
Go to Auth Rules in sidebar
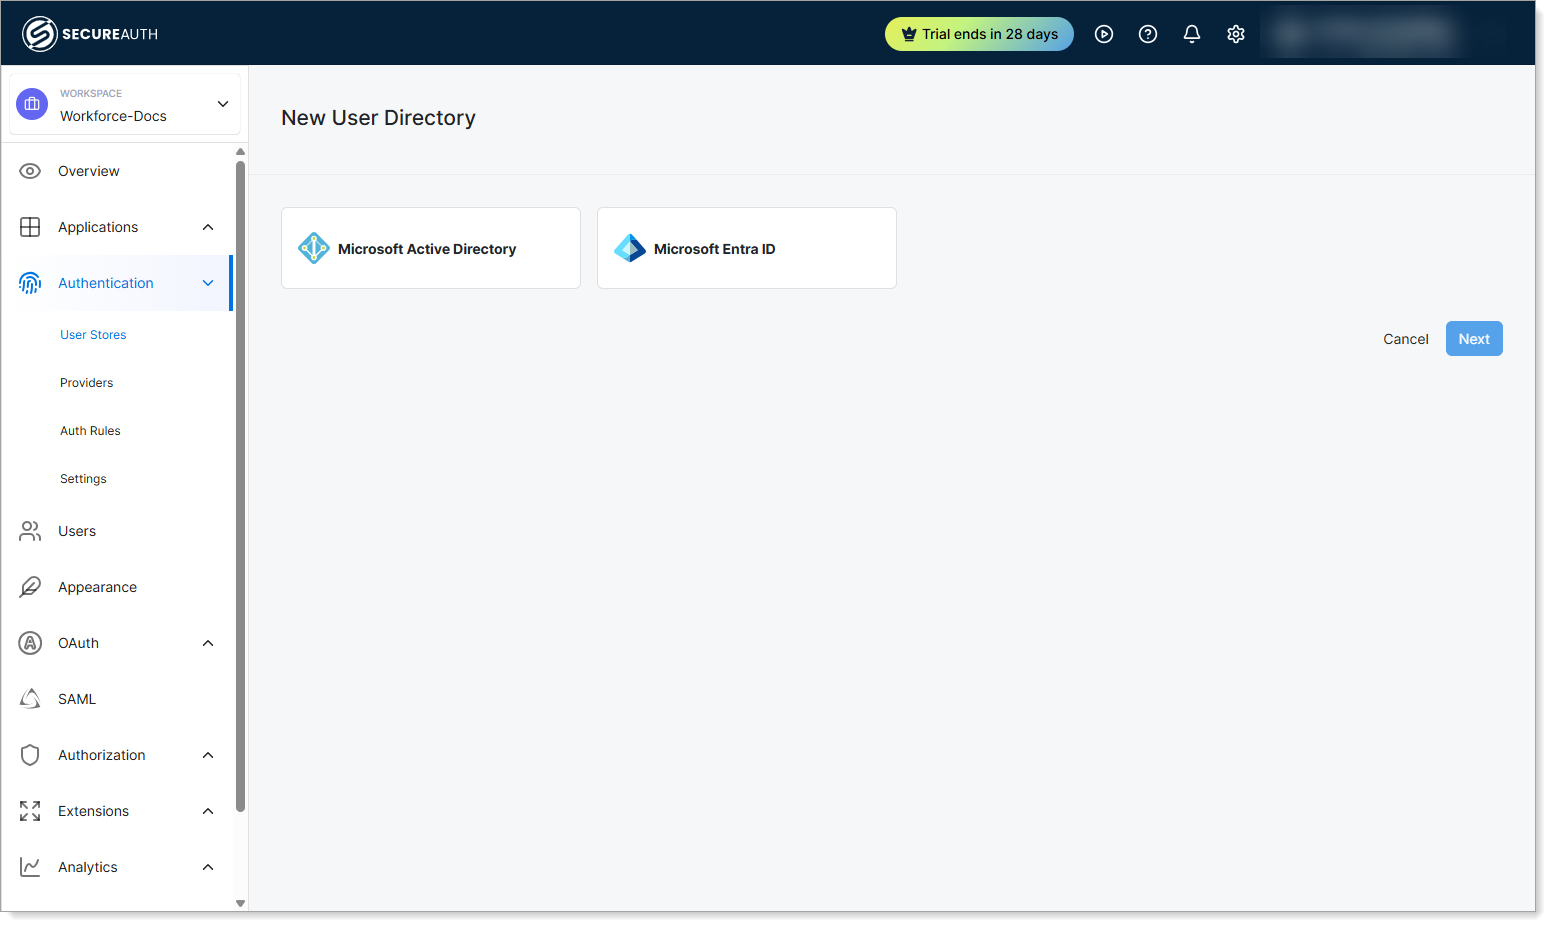90,431
